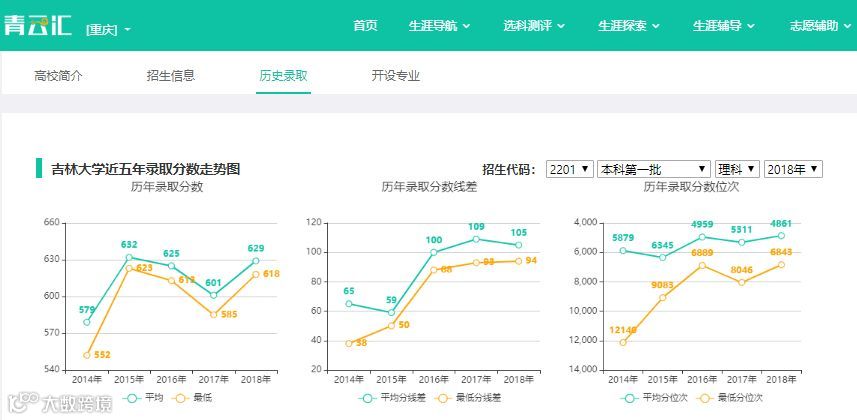The image size is (857, 420).
Task: Click the 100 line-difference point for 2016
Action: click(434, 252)
